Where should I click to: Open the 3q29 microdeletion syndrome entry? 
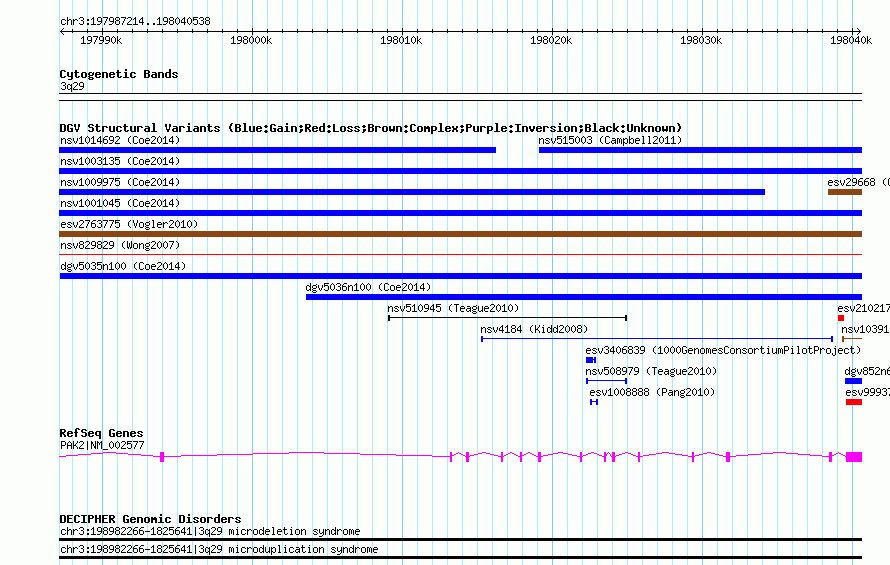tap(210, 531)
